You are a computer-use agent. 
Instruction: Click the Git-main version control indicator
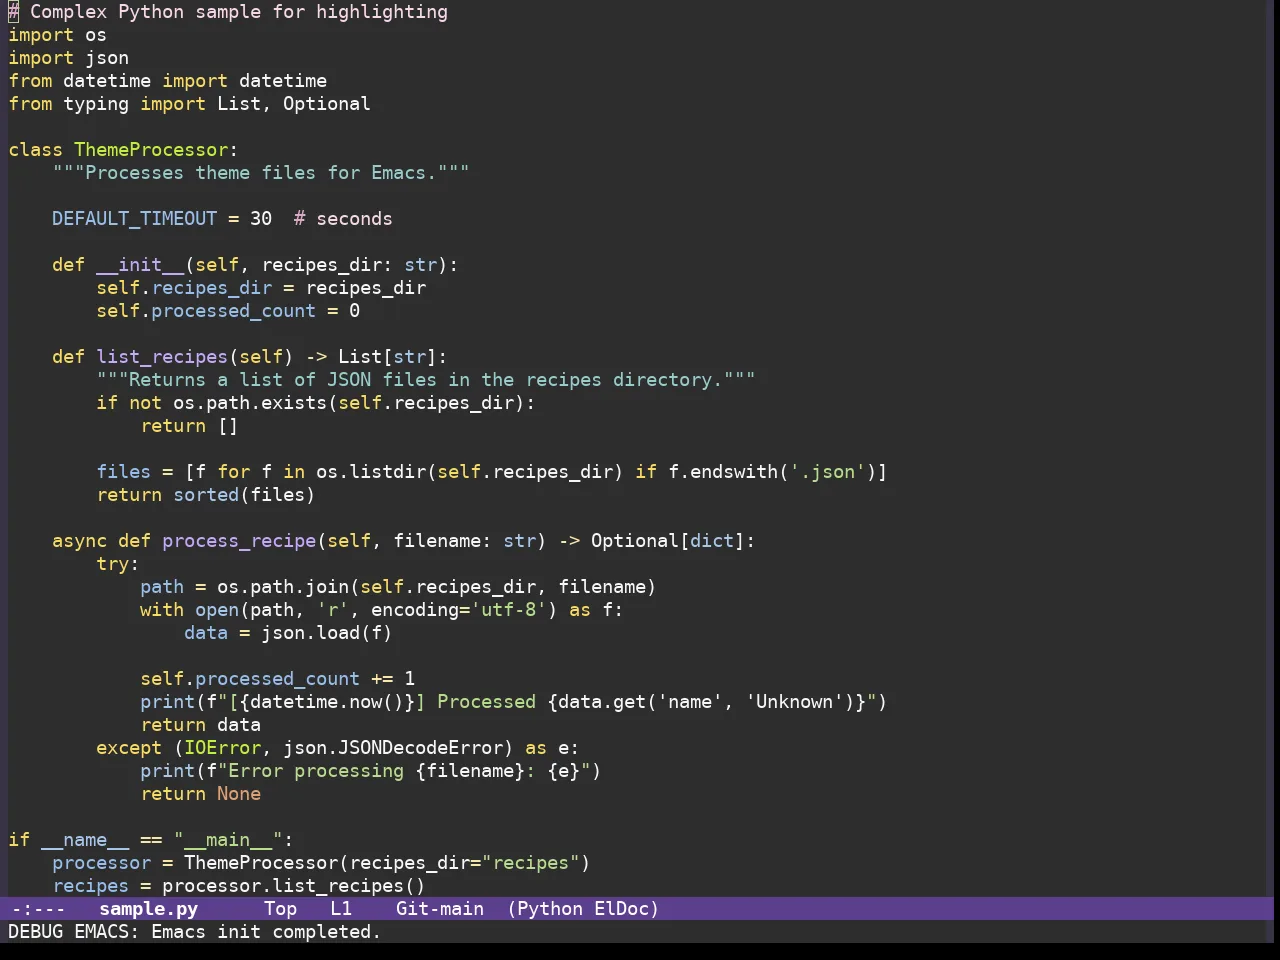tap(440, 909)
